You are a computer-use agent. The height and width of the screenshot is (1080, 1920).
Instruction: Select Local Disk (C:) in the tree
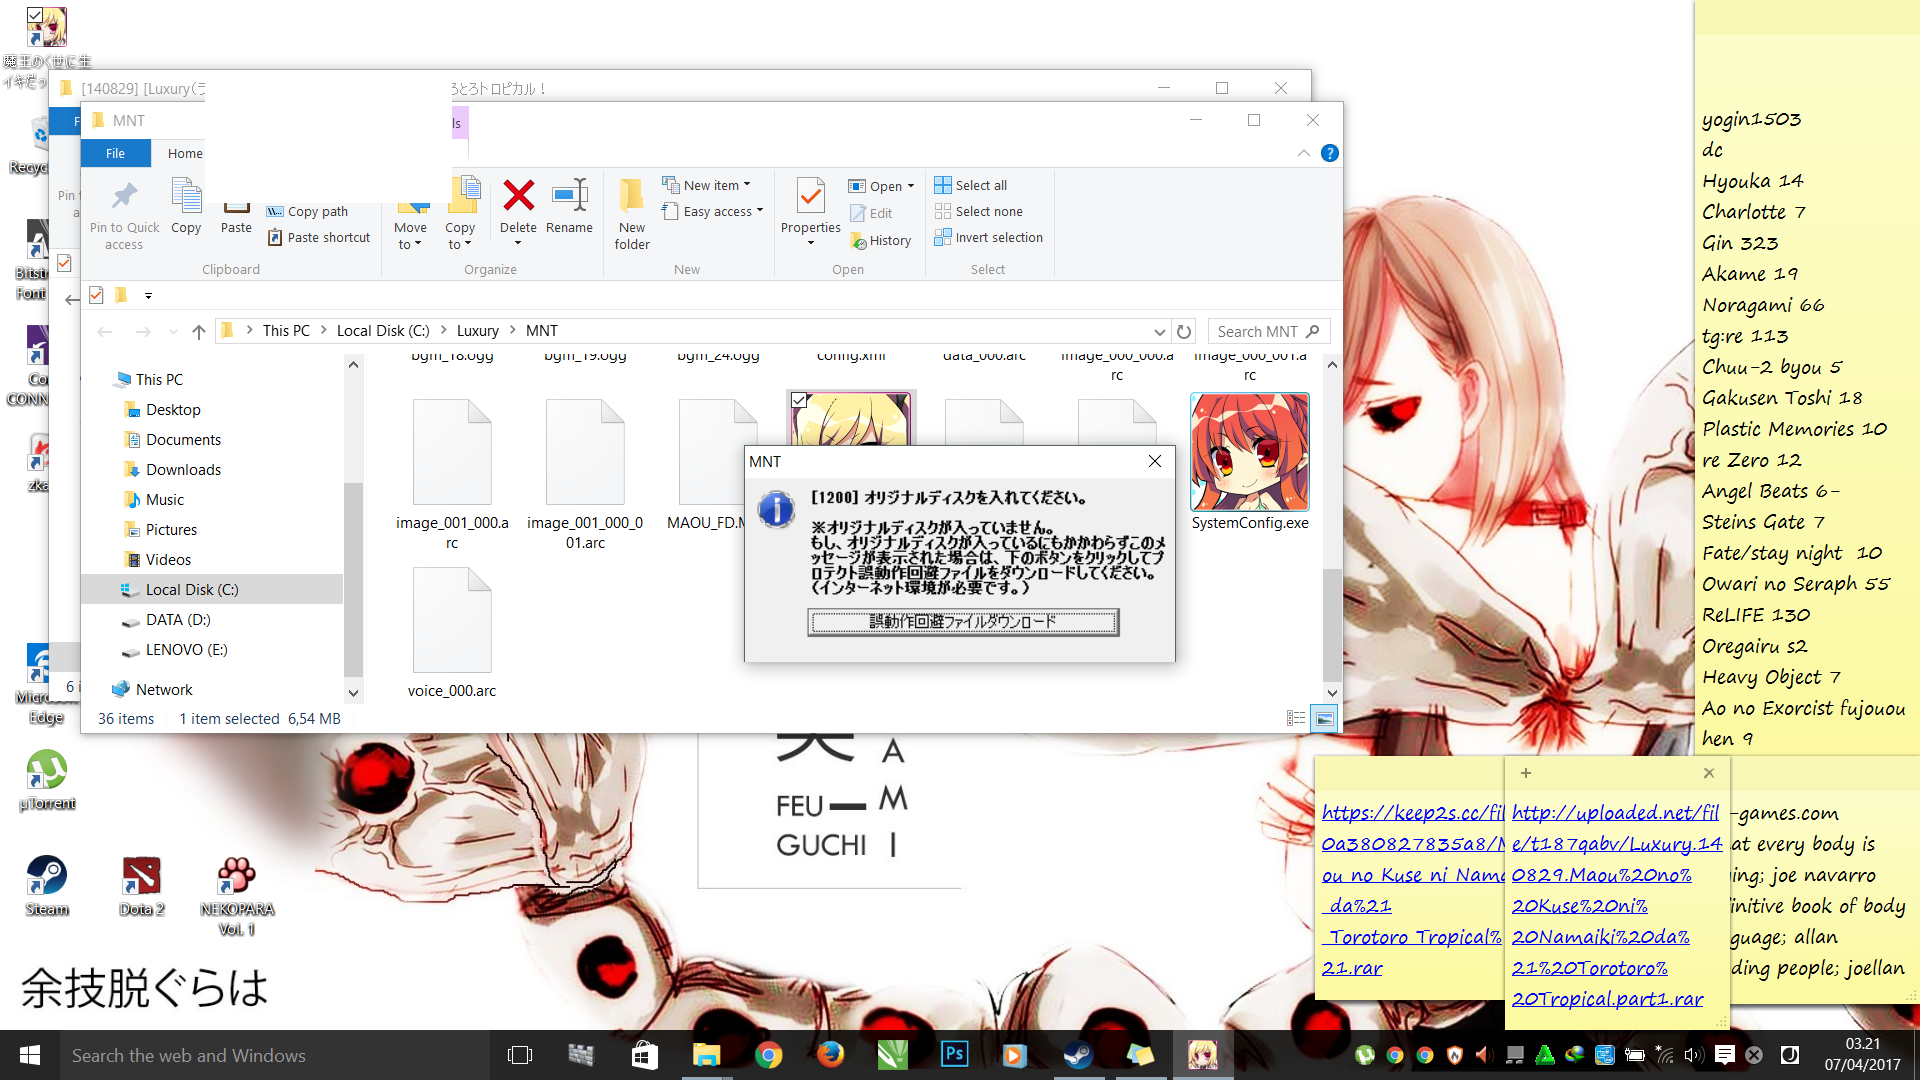click(x=212, y=590)
